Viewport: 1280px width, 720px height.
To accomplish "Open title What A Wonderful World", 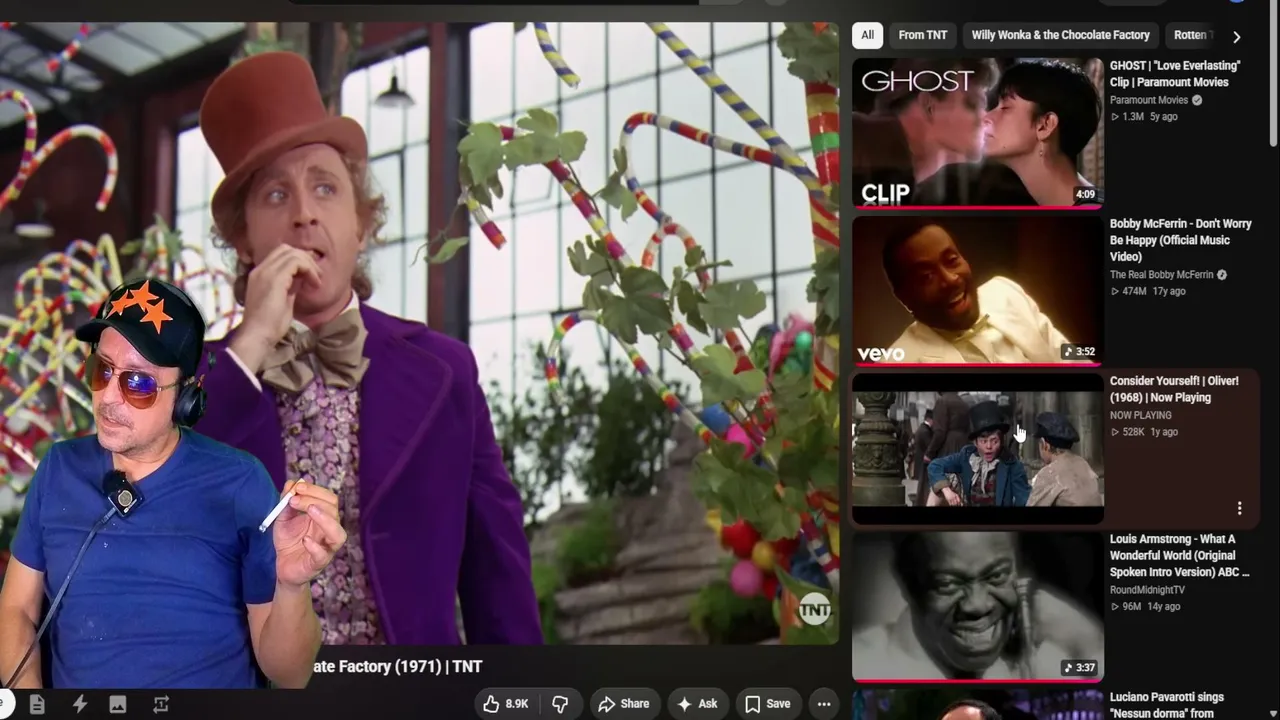I will [x=1180, y=555].
